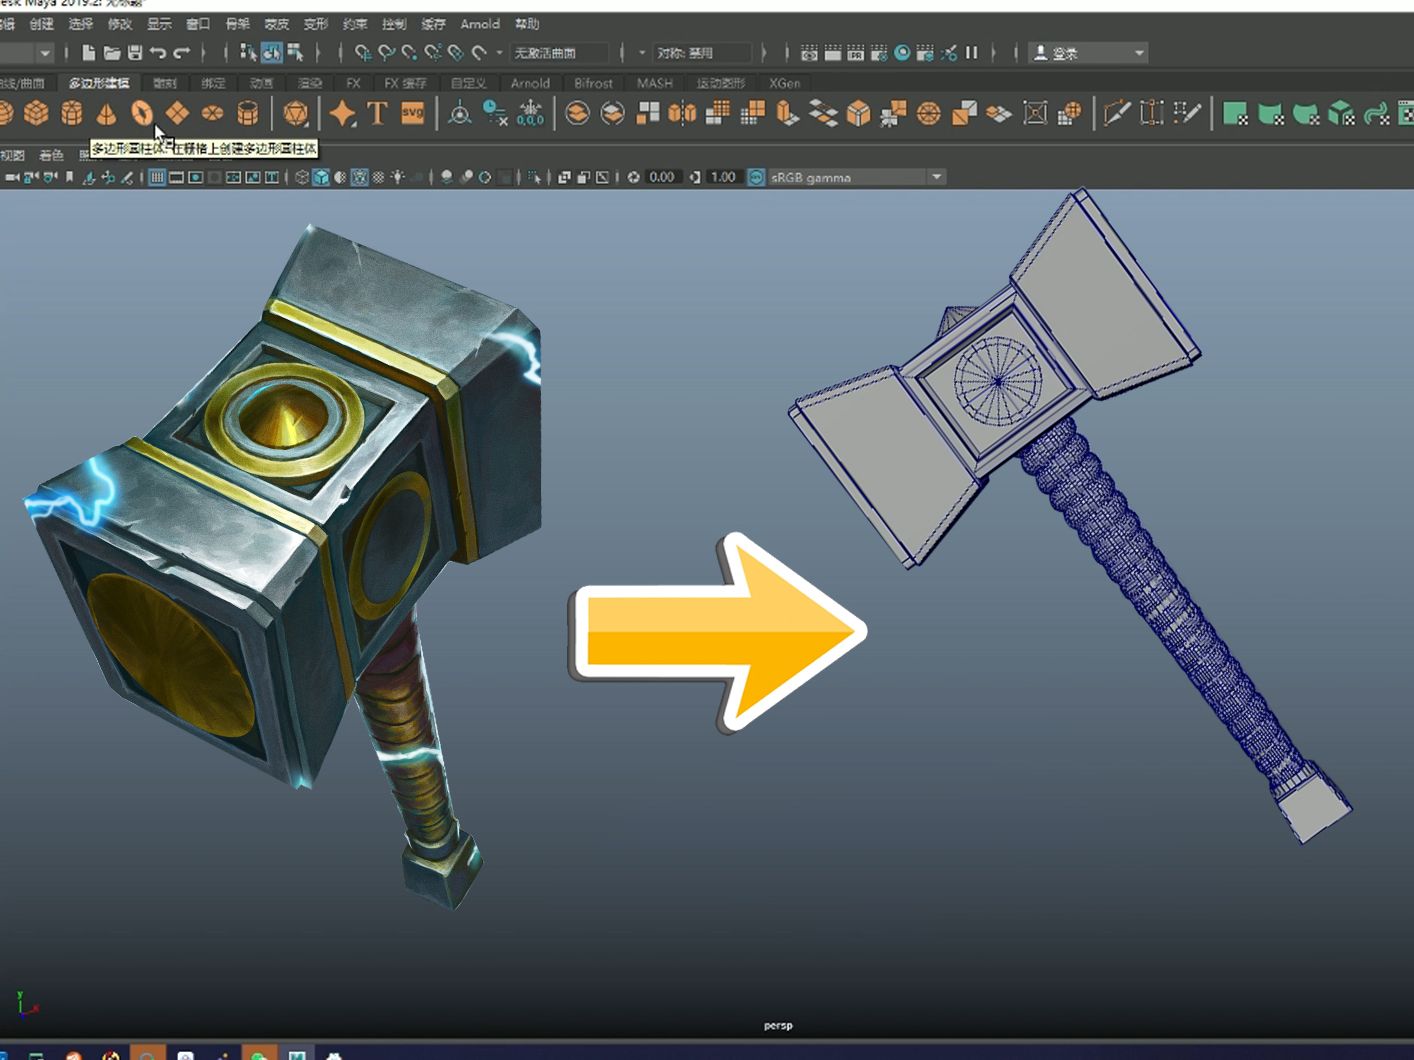The height and width of the screenshot is (1060, 1414).
Task: Switch to the MASH shelf tab
Action: coord(655,83)
